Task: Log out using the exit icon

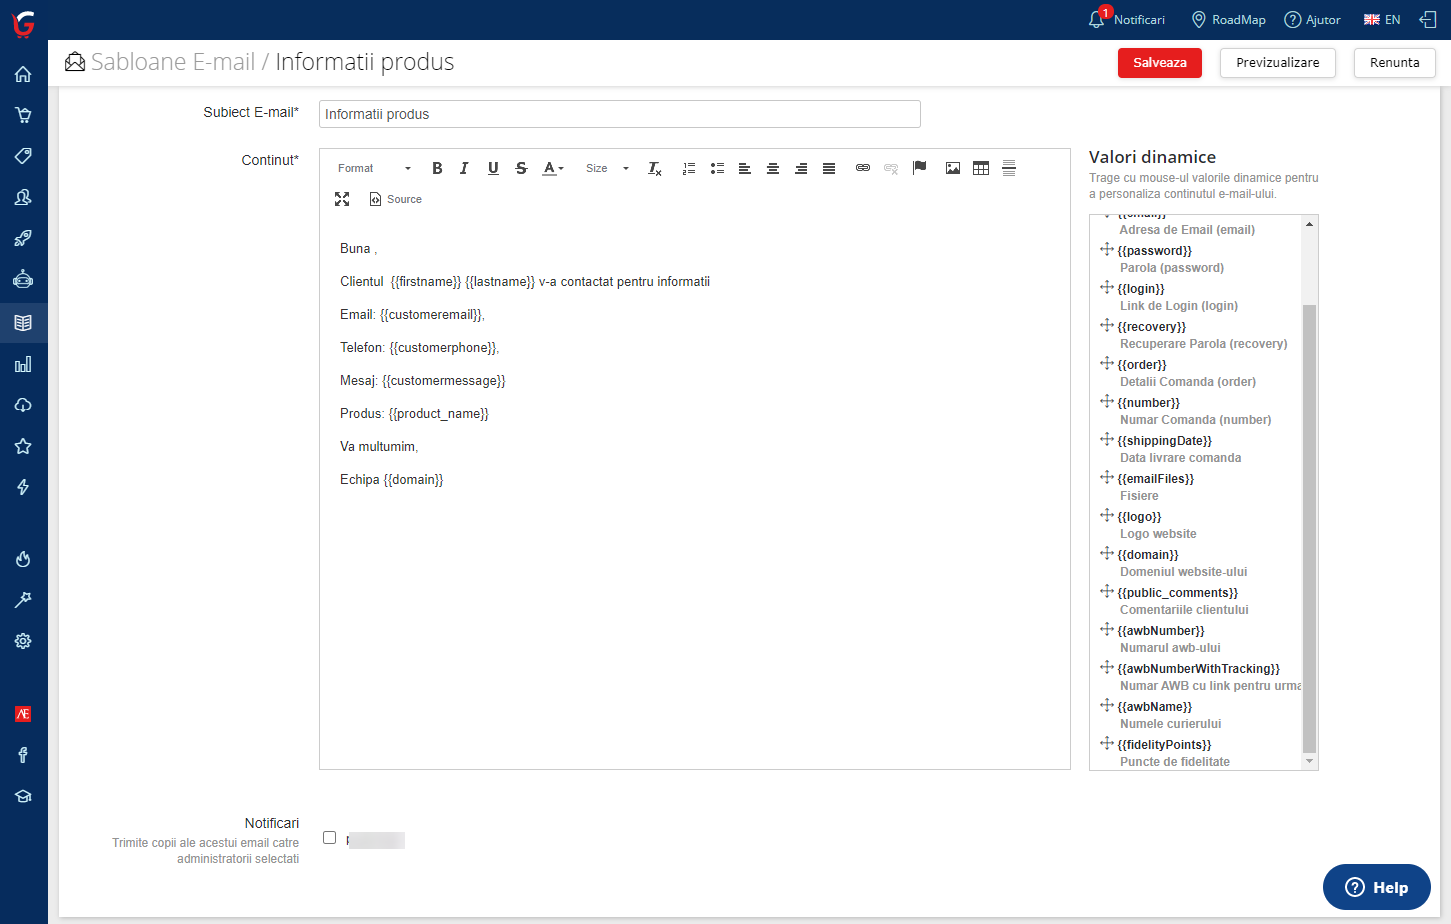Action: 1428,19
